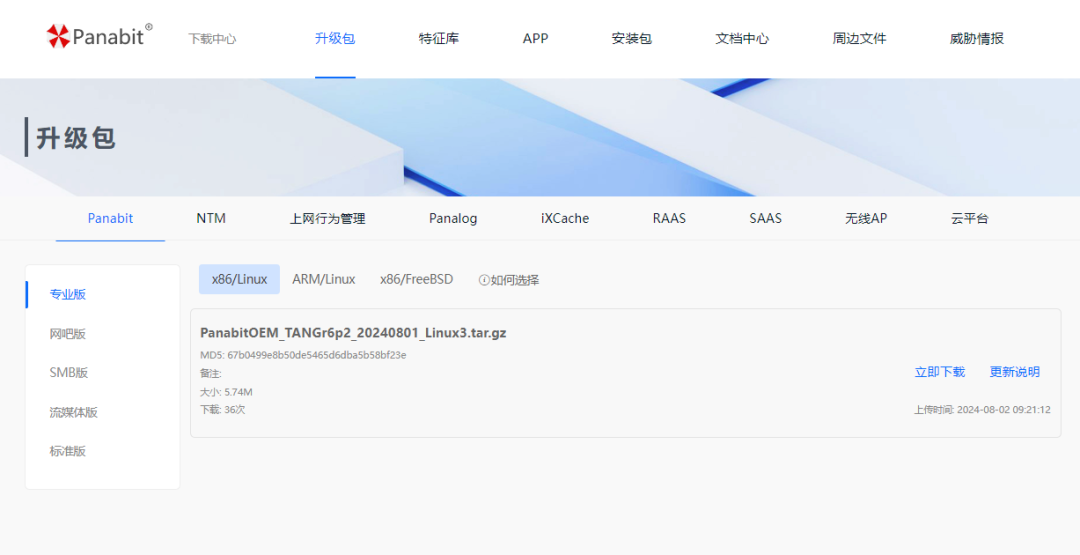Switch to the 无线AP tab
Viewport: 1080px width, 555px height.
(x=866, y=218)
